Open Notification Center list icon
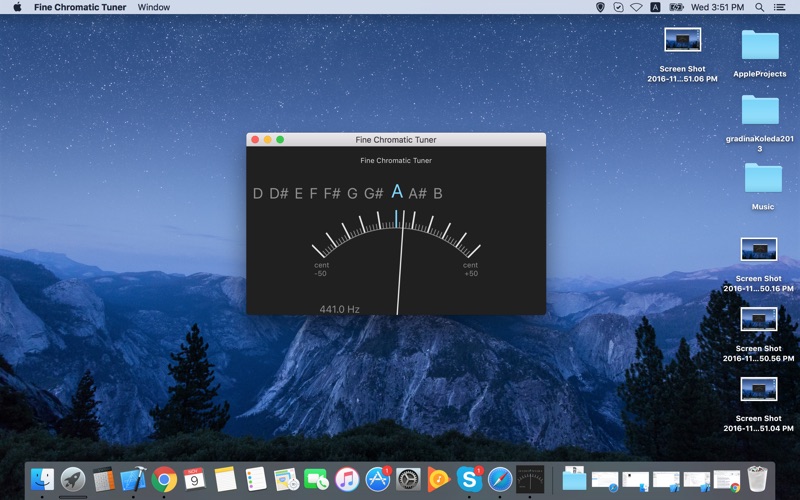The image size is (800, 500). coord(779,7)
